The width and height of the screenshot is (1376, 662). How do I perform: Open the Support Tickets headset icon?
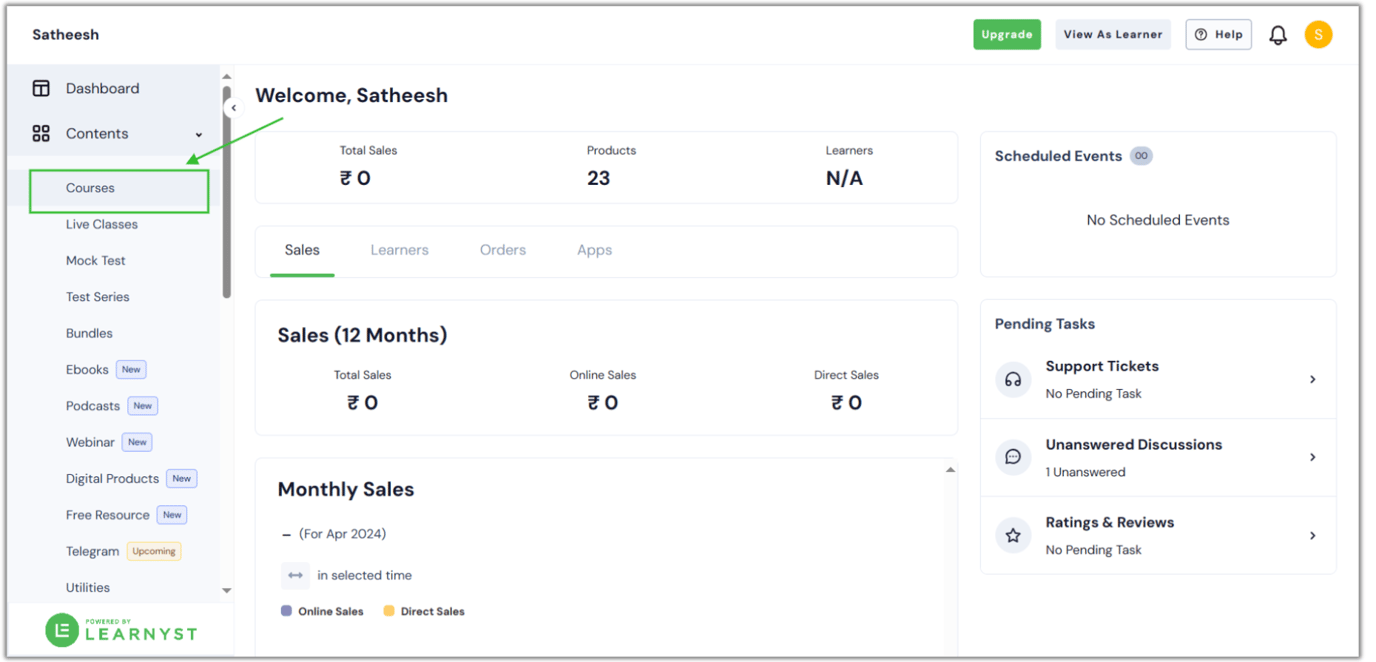[x=1012, y=379]
